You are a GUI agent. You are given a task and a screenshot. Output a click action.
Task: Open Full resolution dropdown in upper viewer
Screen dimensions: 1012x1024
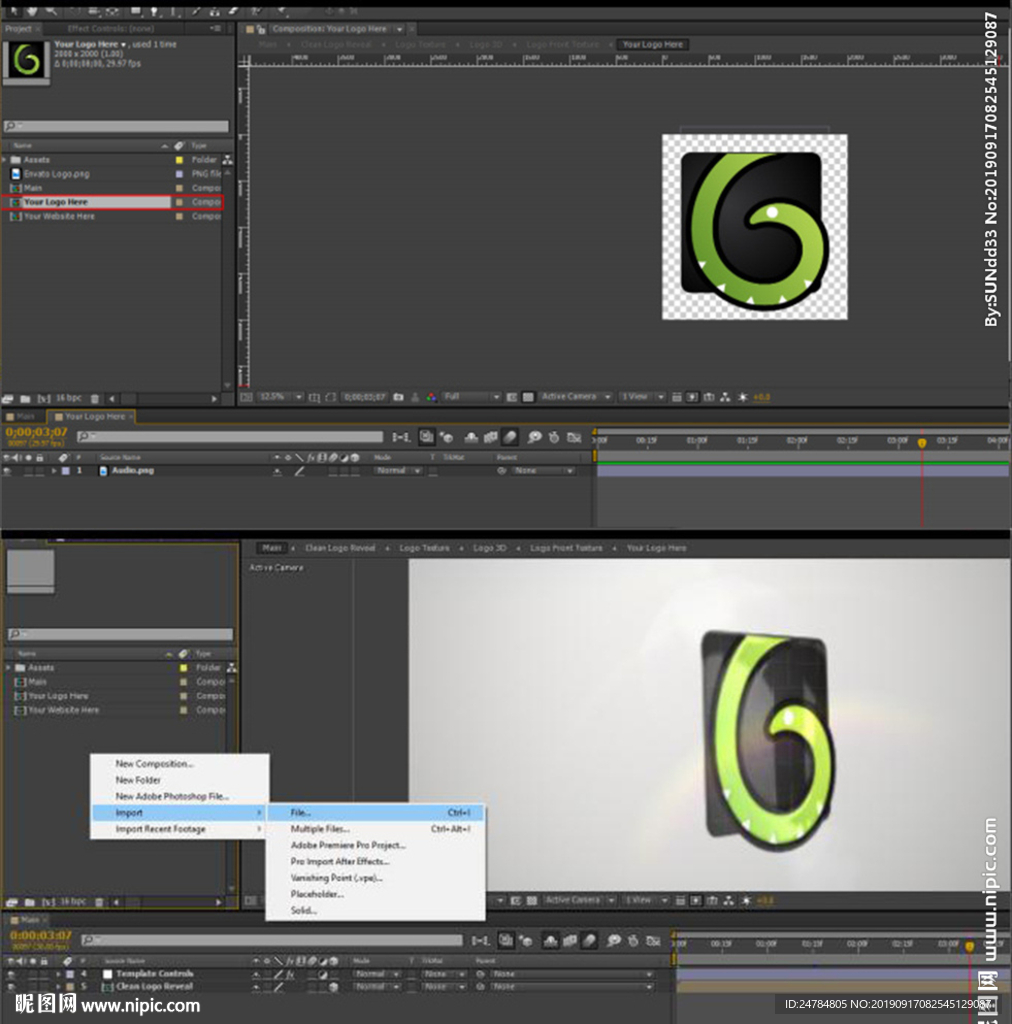coord(471,397)
